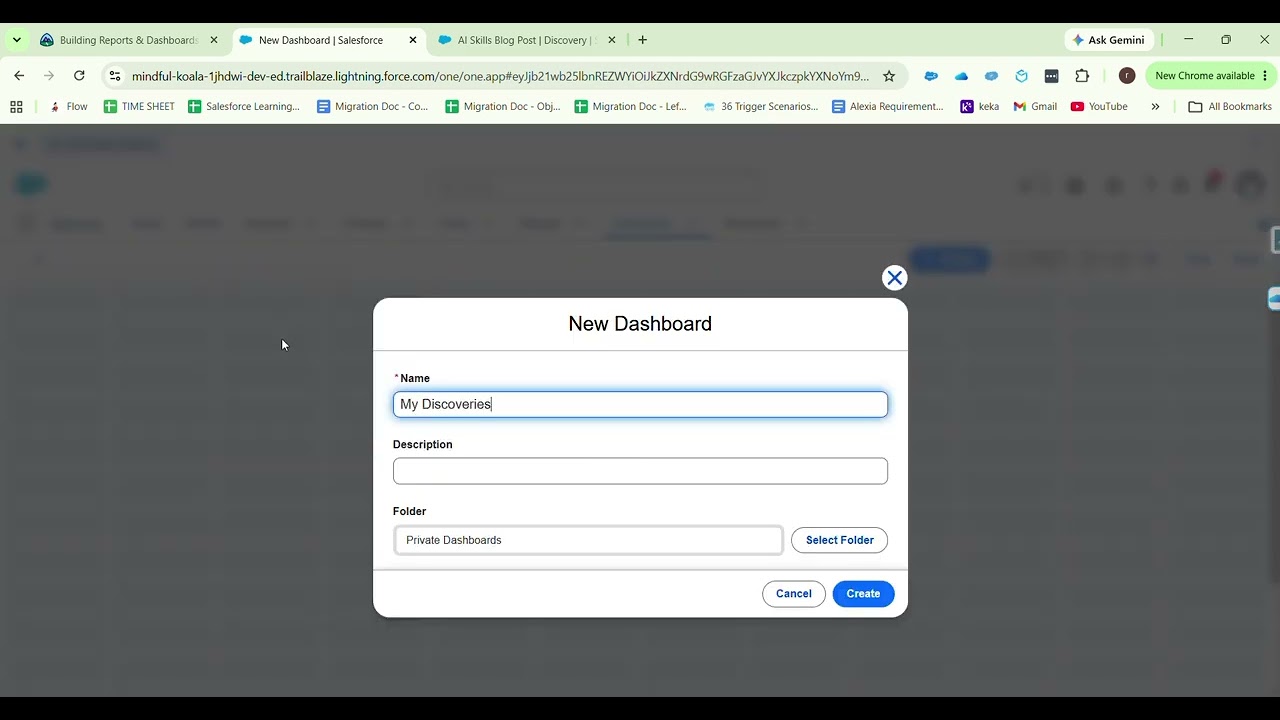The height and width of the screenshot is (720, 1280).
Task: Open a new browser tab
Action: (642, 40)
